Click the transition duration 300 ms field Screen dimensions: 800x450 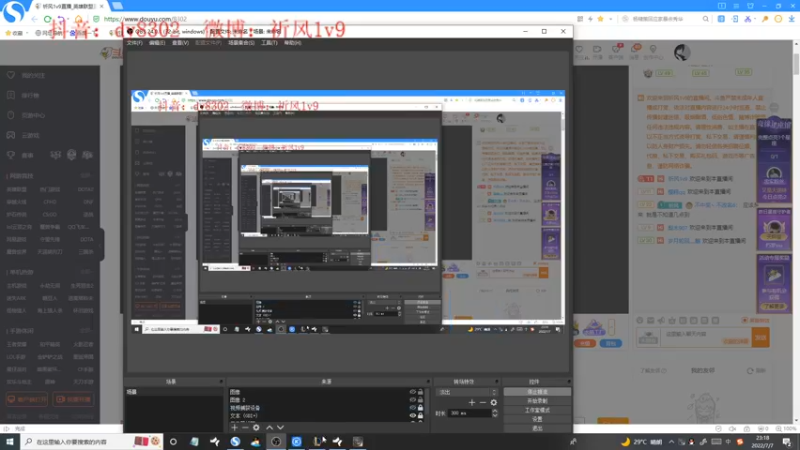point(469,413)
